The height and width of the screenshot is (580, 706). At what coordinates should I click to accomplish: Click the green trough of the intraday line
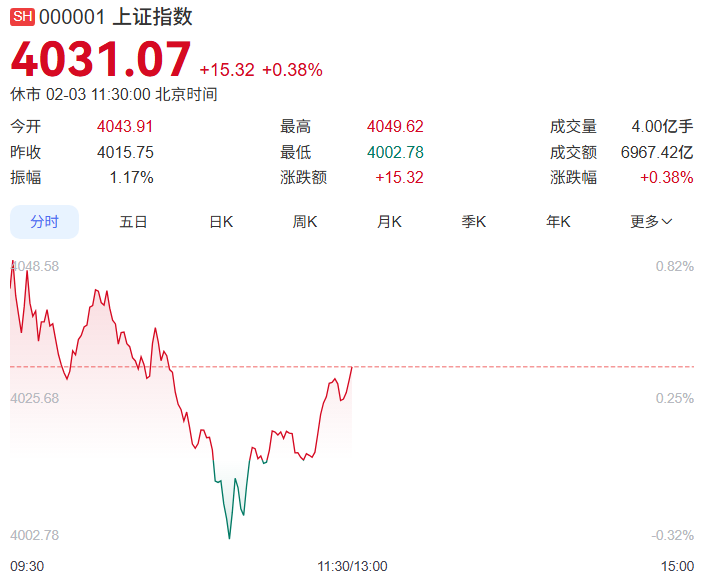point(229,536)
